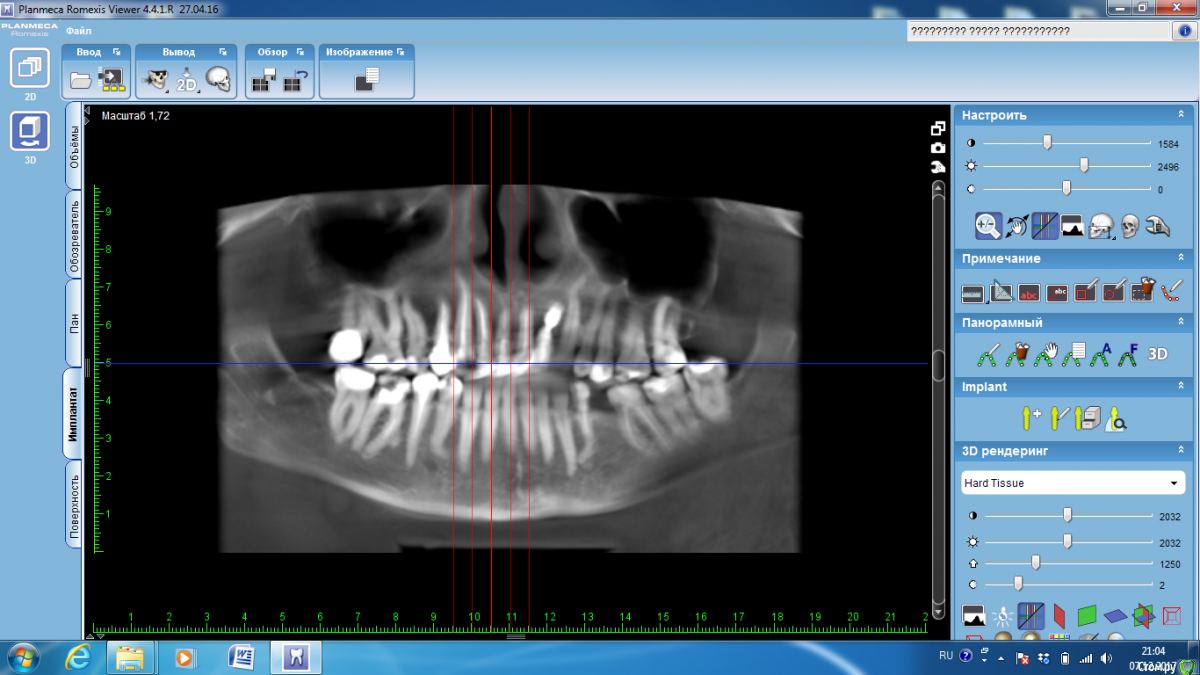Click the 3D button in Панорамный panel
The height and width of the screenshot is (675, 1200).
tap(1157, 354)
